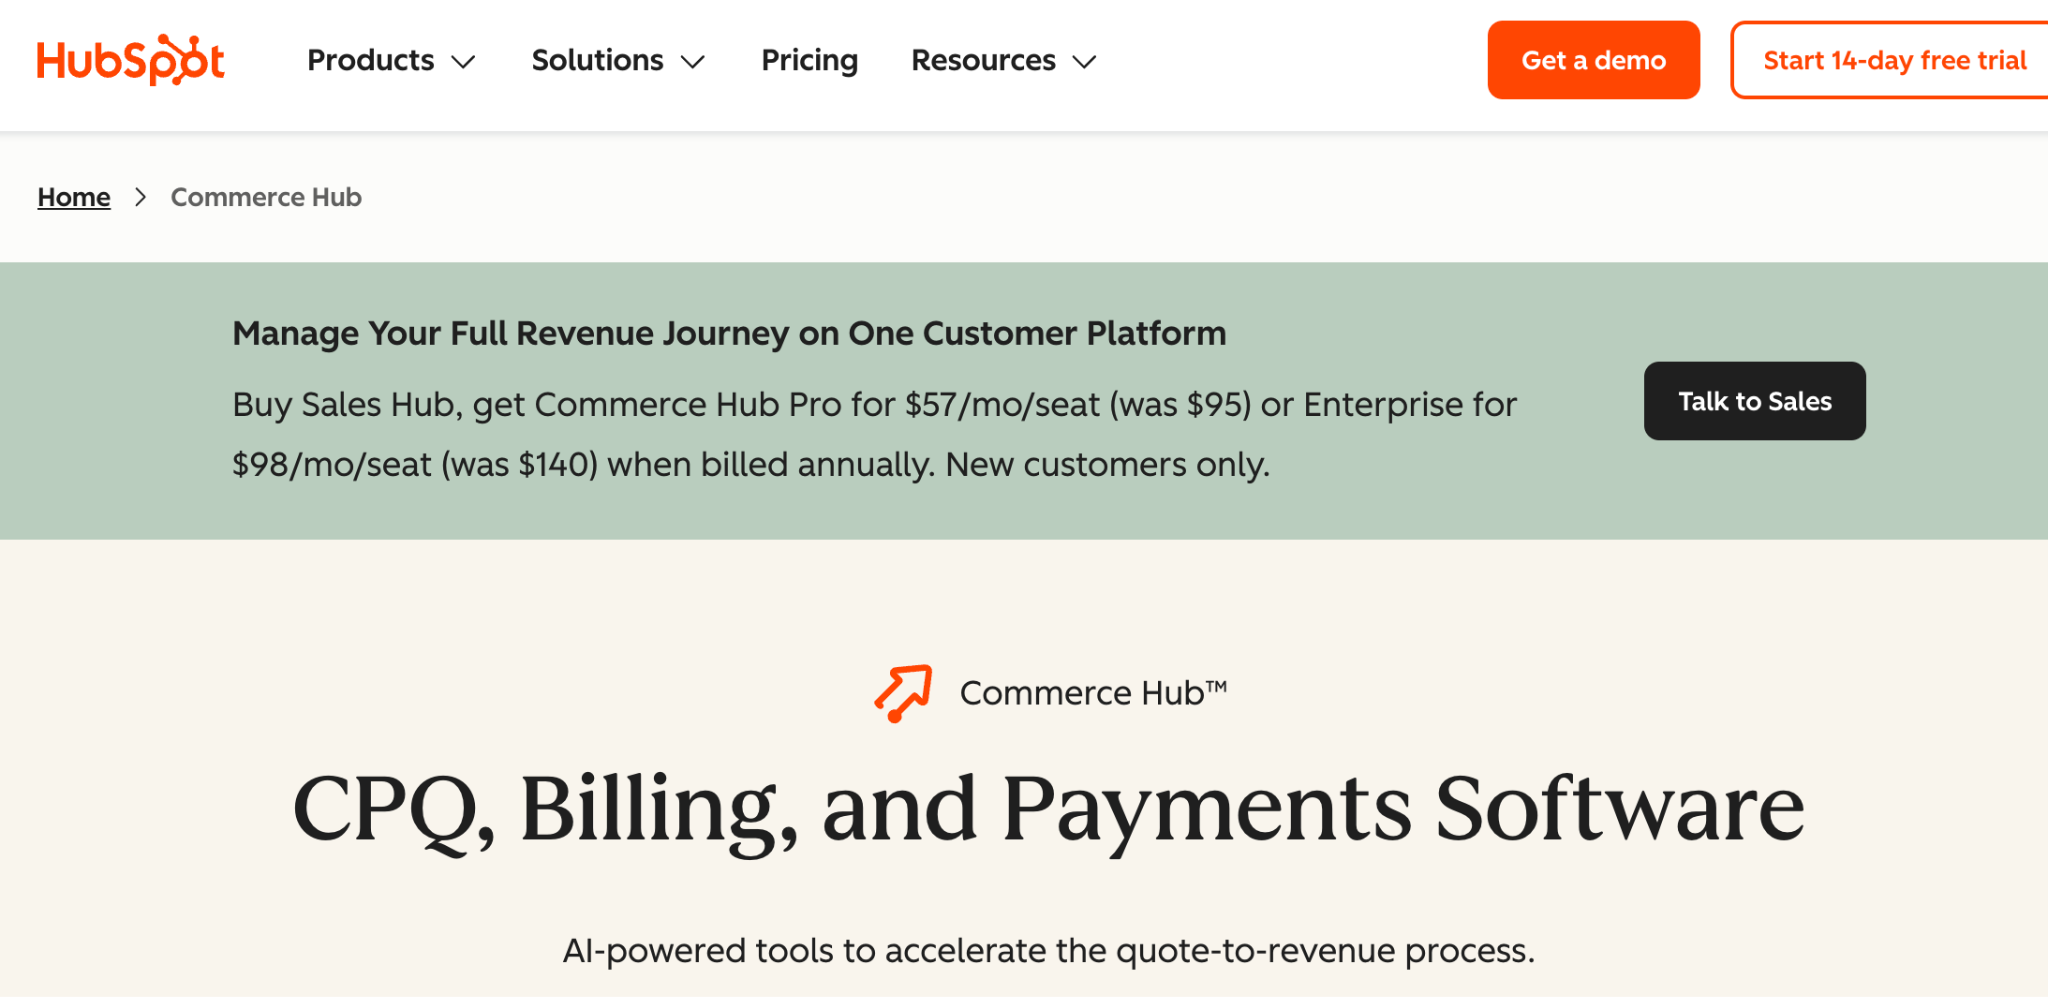This screenshot has height=997, width=2048.
Task: Expand the Resources chevron arrow
Action: (1085, 62)
